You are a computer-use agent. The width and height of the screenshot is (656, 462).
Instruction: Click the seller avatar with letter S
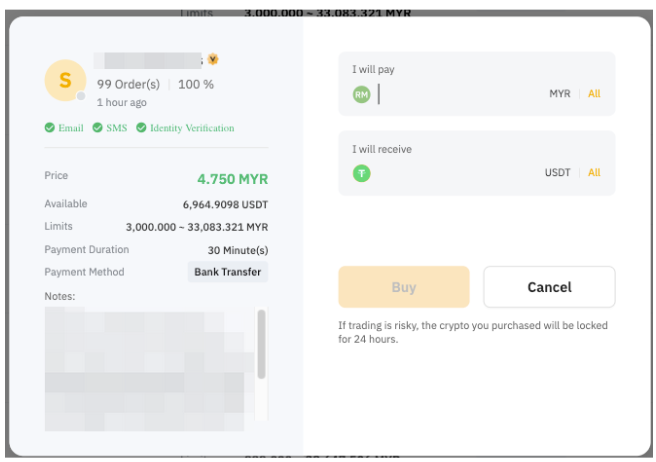pos(66,80)
